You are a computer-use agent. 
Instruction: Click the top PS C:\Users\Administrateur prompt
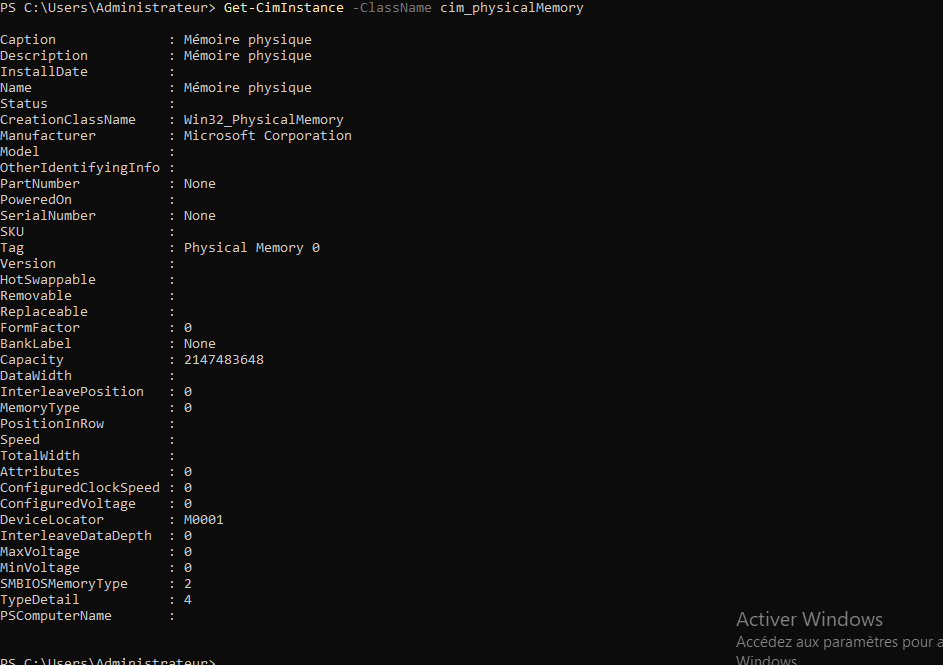click(108, 8)
